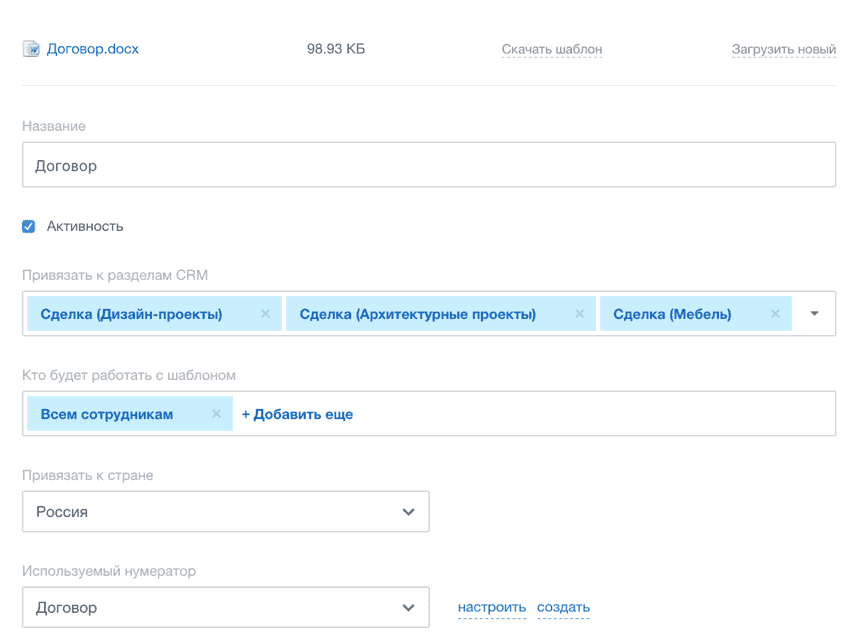Screen dimensions: 852x637
Task: Click создать link to create numerator
Action: tap(563, 607)
